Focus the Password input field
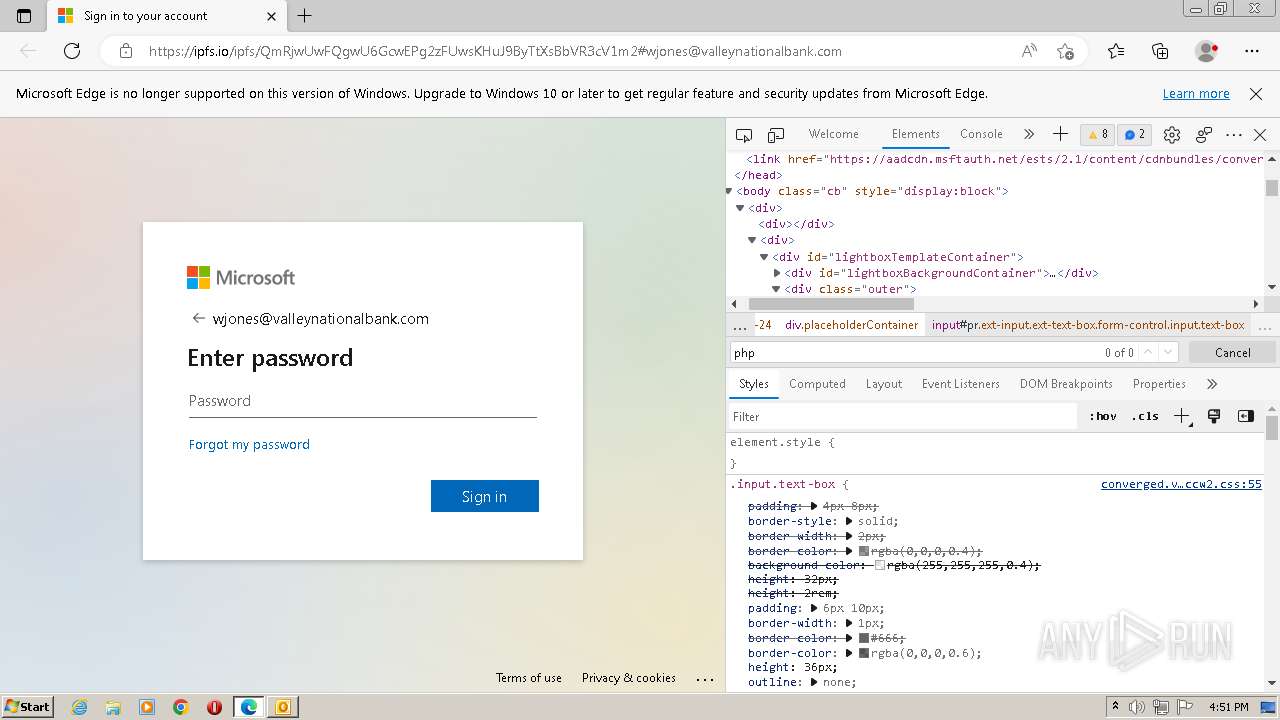This screenshot has height=720, width=1280. tap(363, 401)
